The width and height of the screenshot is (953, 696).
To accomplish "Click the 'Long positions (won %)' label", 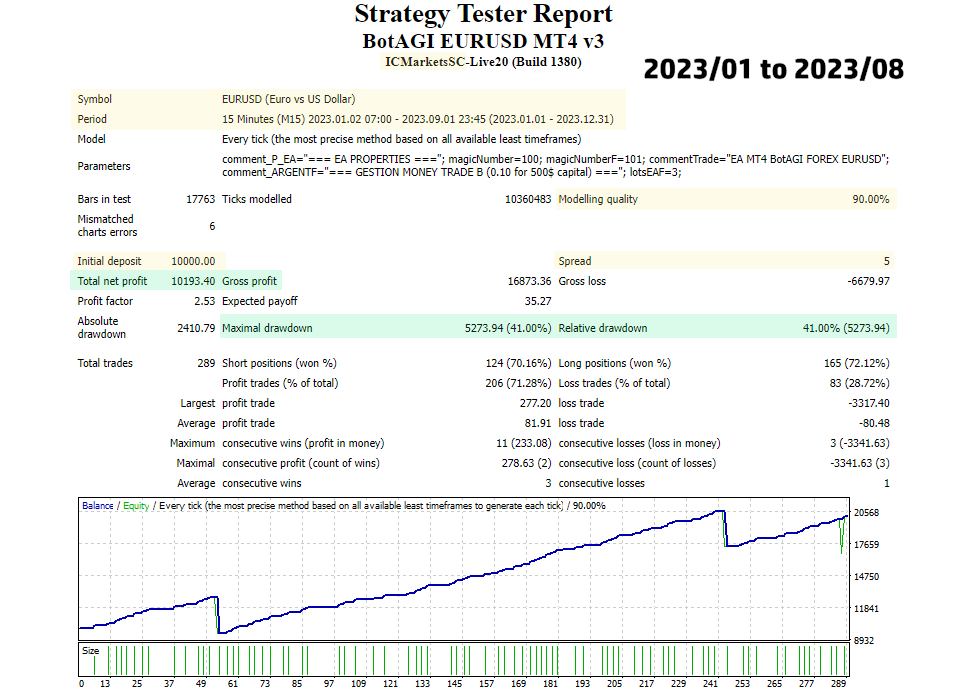I will [615, 363].
